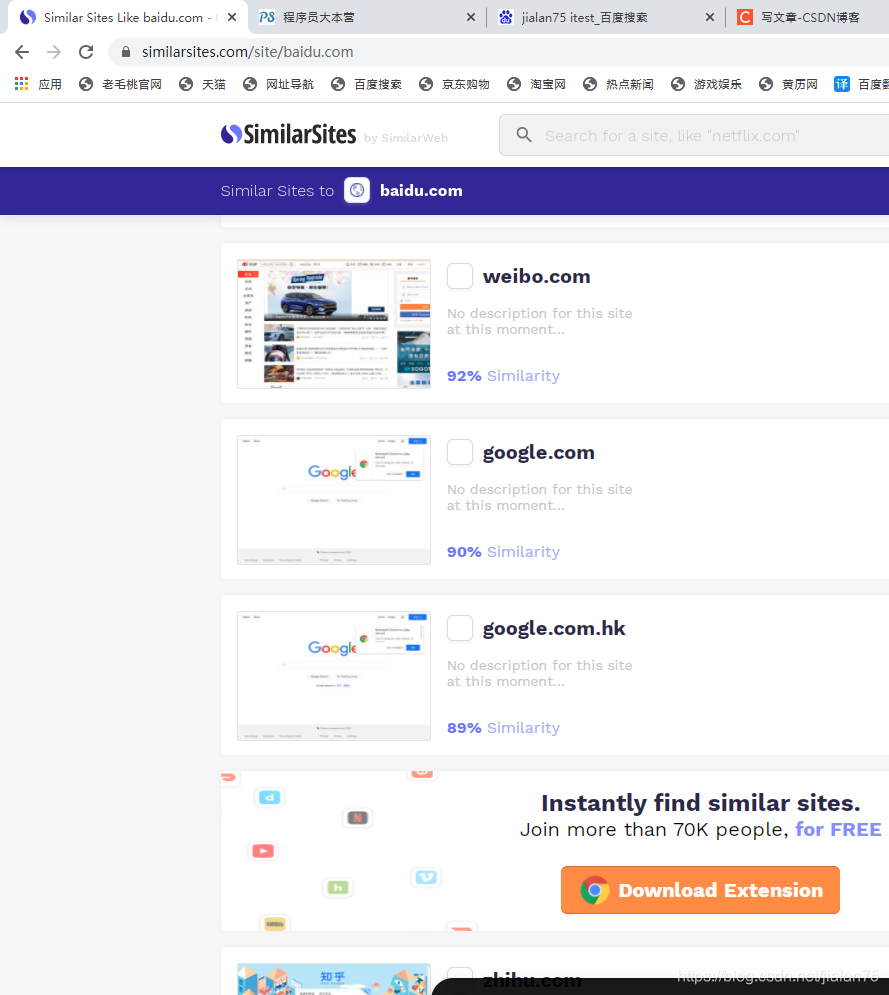Open the google.com.hk screenshot thumbnail

pos(334,676)
